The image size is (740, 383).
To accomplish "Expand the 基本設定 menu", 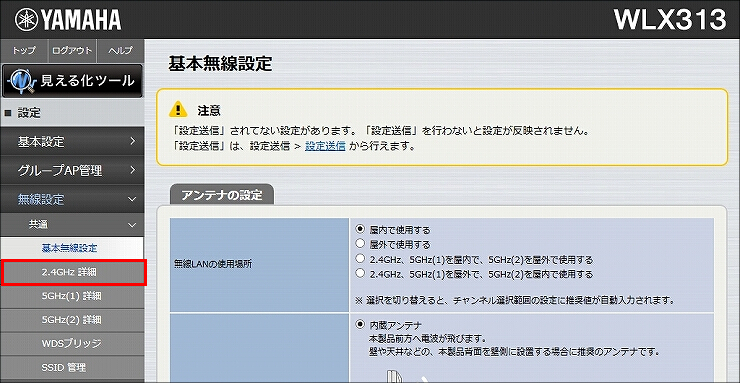I will pos(72,141).
